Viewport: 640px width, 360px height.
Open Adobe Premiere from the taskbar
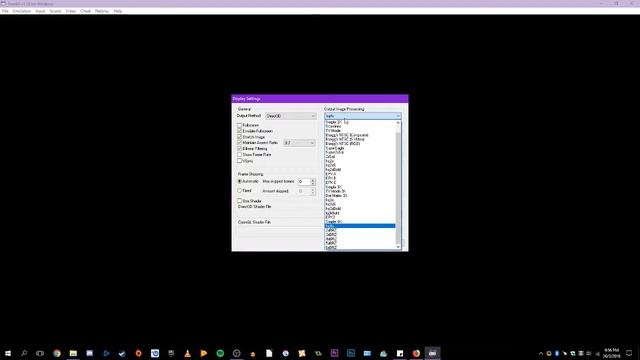pyautogui.click(x=334, y=353)
